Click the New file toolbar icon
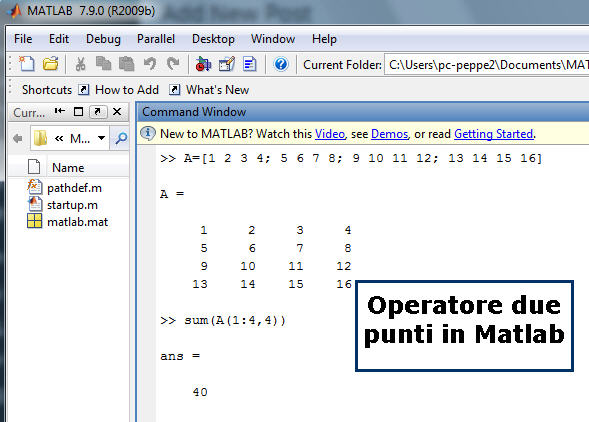Viewport: 589px width, 422px height. (x=26, y=64)
